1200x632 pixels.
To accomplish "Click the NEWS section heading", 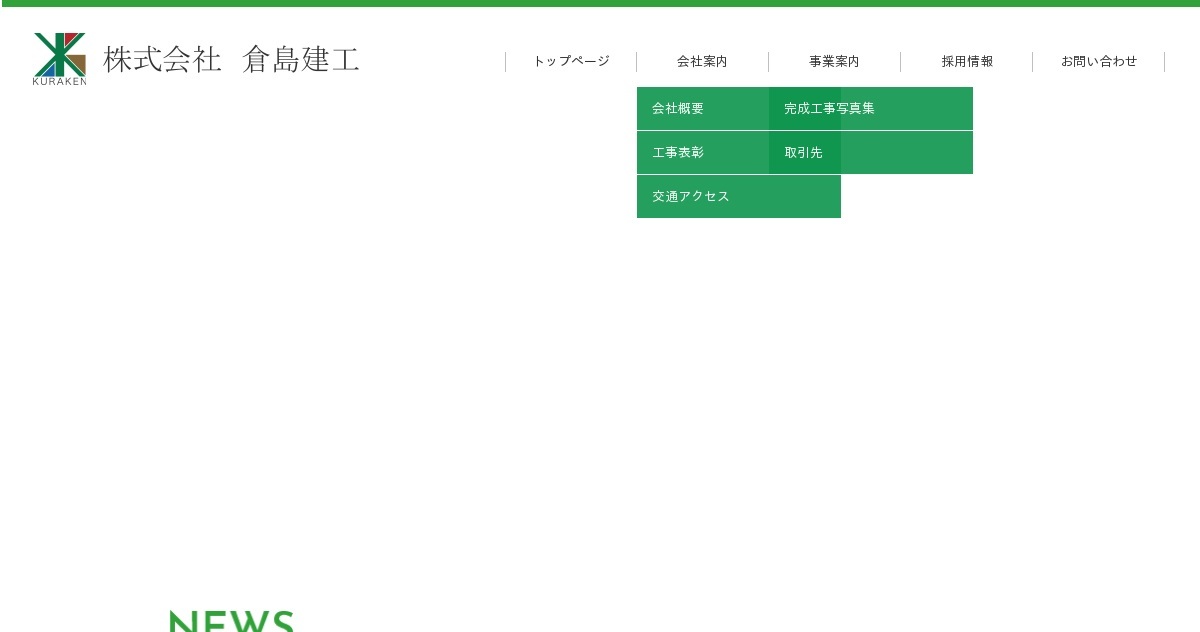I will coord(232,621).
